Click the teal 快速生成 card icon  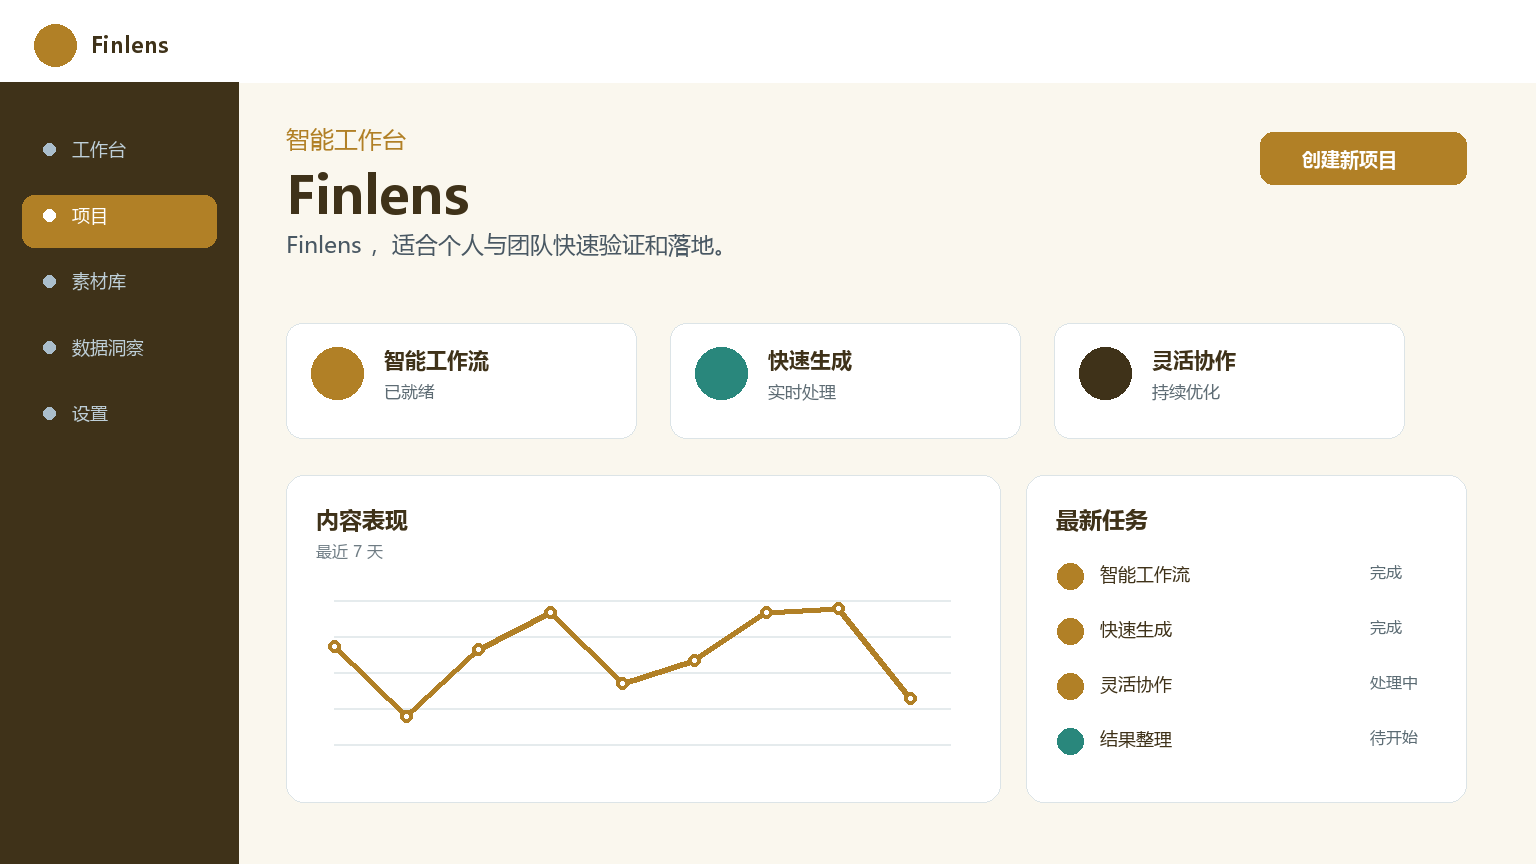point(721,373)
